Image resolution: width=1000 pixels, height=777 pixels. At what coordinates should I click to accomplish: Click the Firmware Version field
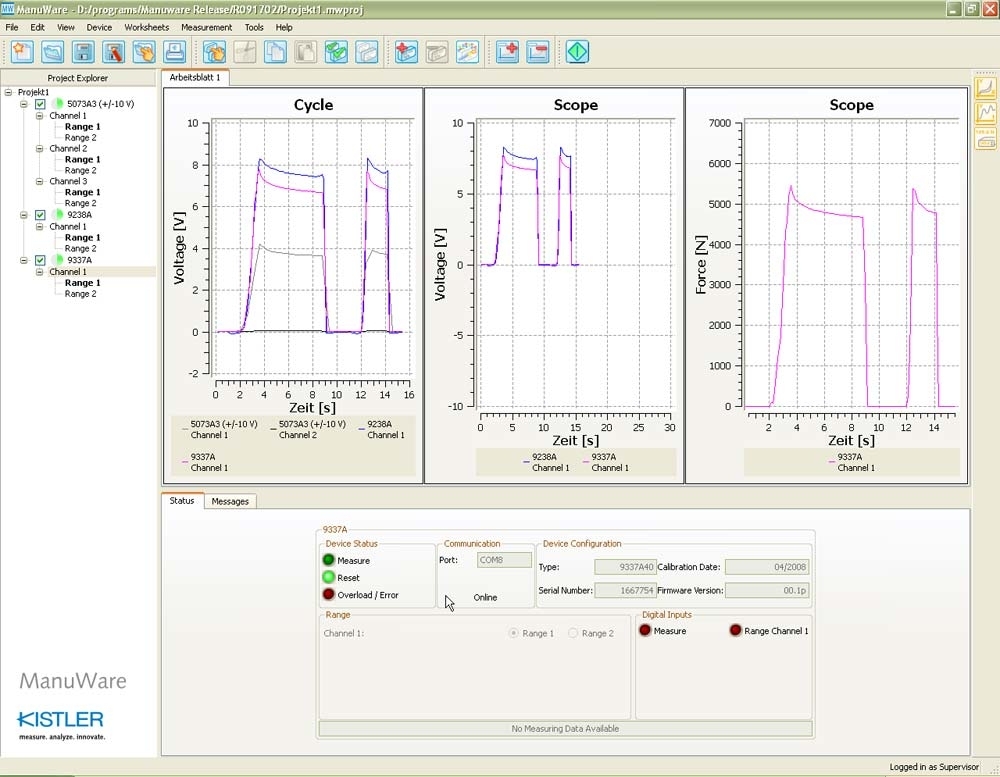(767, 590)
